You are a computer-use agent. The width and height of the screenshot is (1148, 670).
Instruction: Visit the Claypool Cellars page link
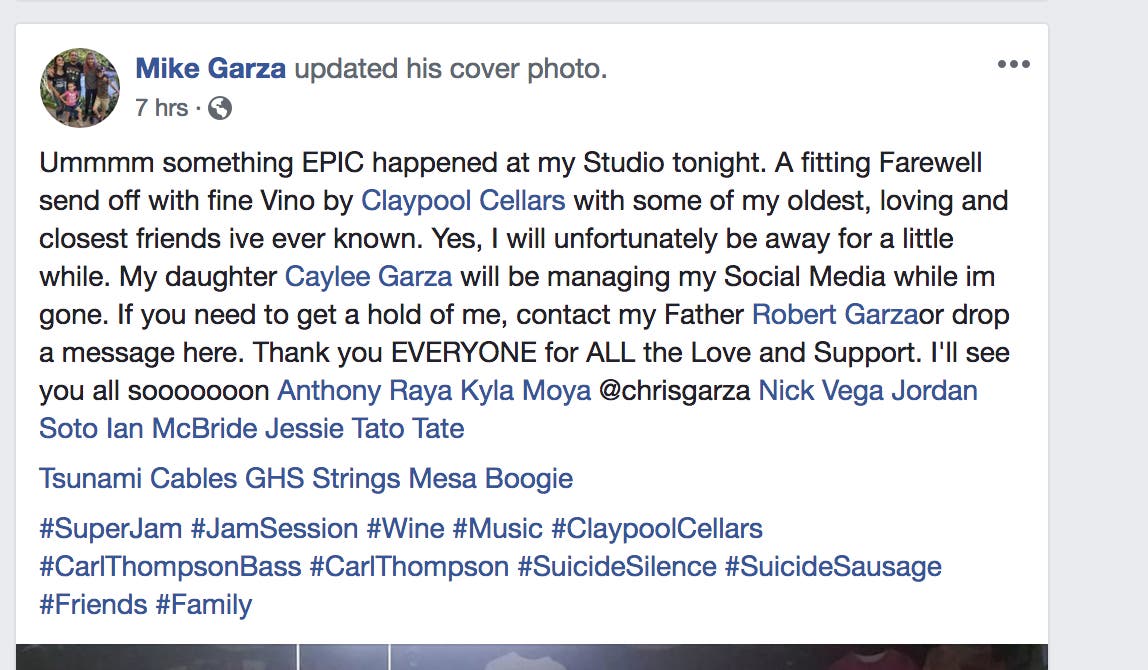tap(463, 201)
